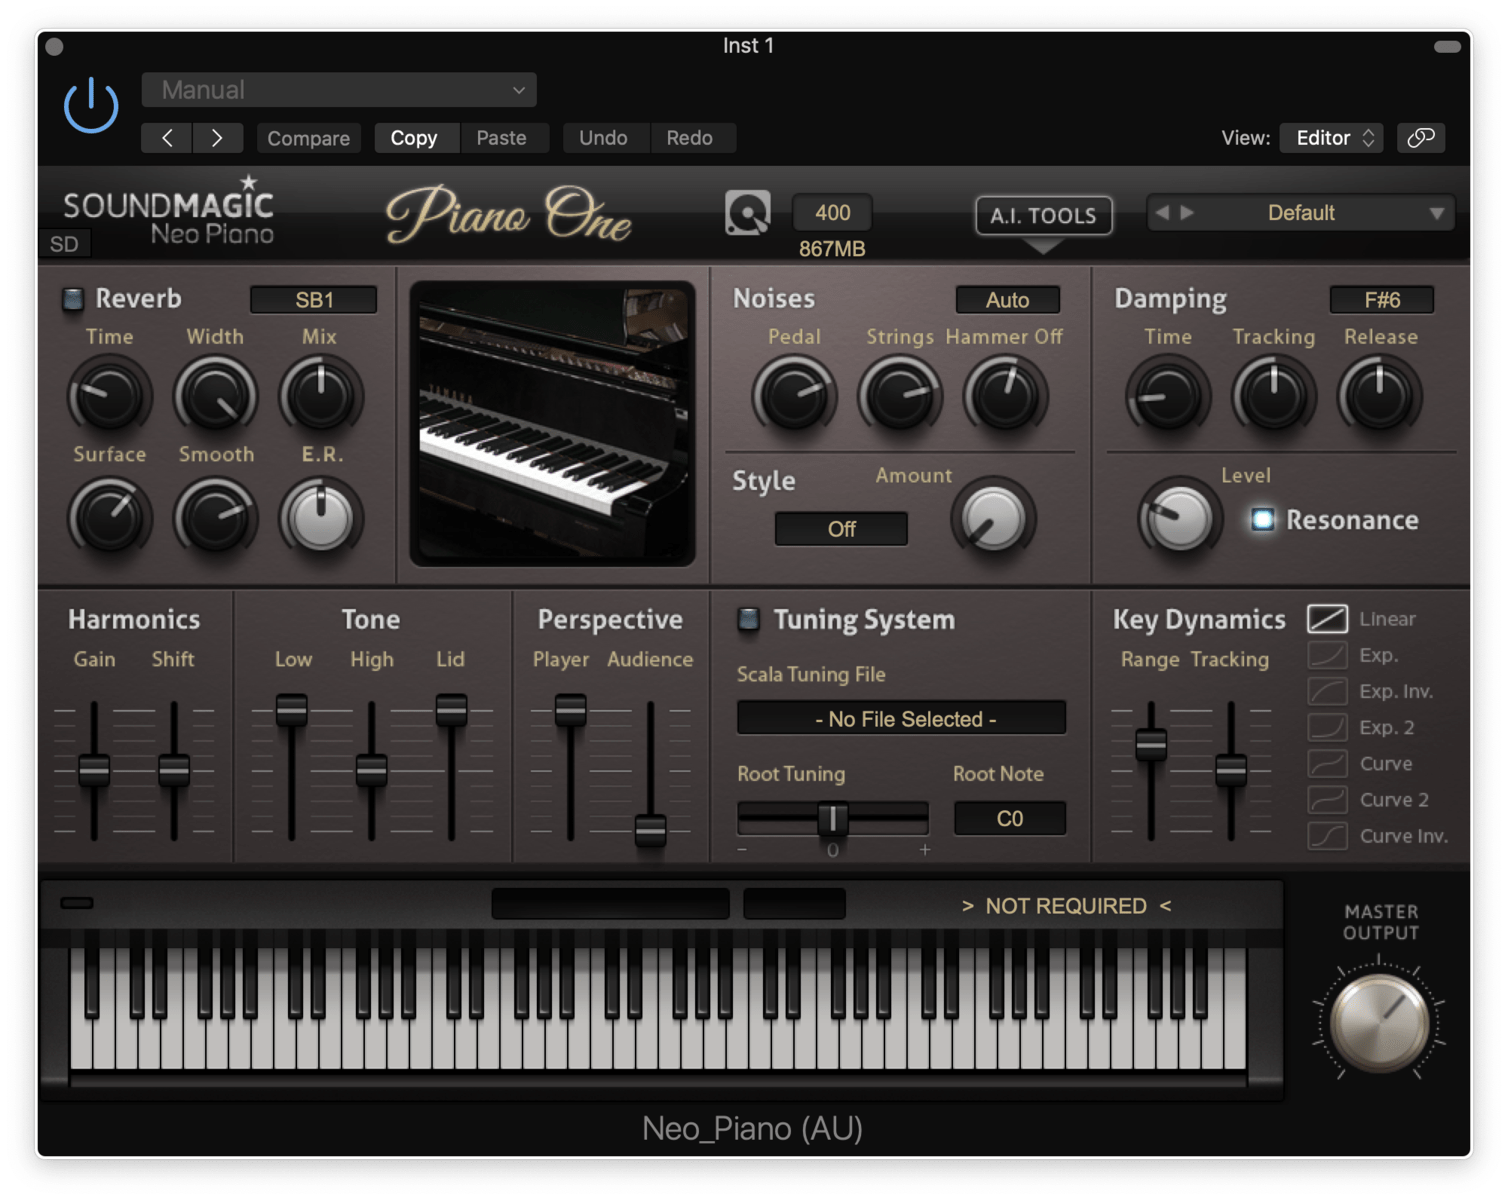
Task: Click the Reverb Width knob
Action: pos(215,396)
